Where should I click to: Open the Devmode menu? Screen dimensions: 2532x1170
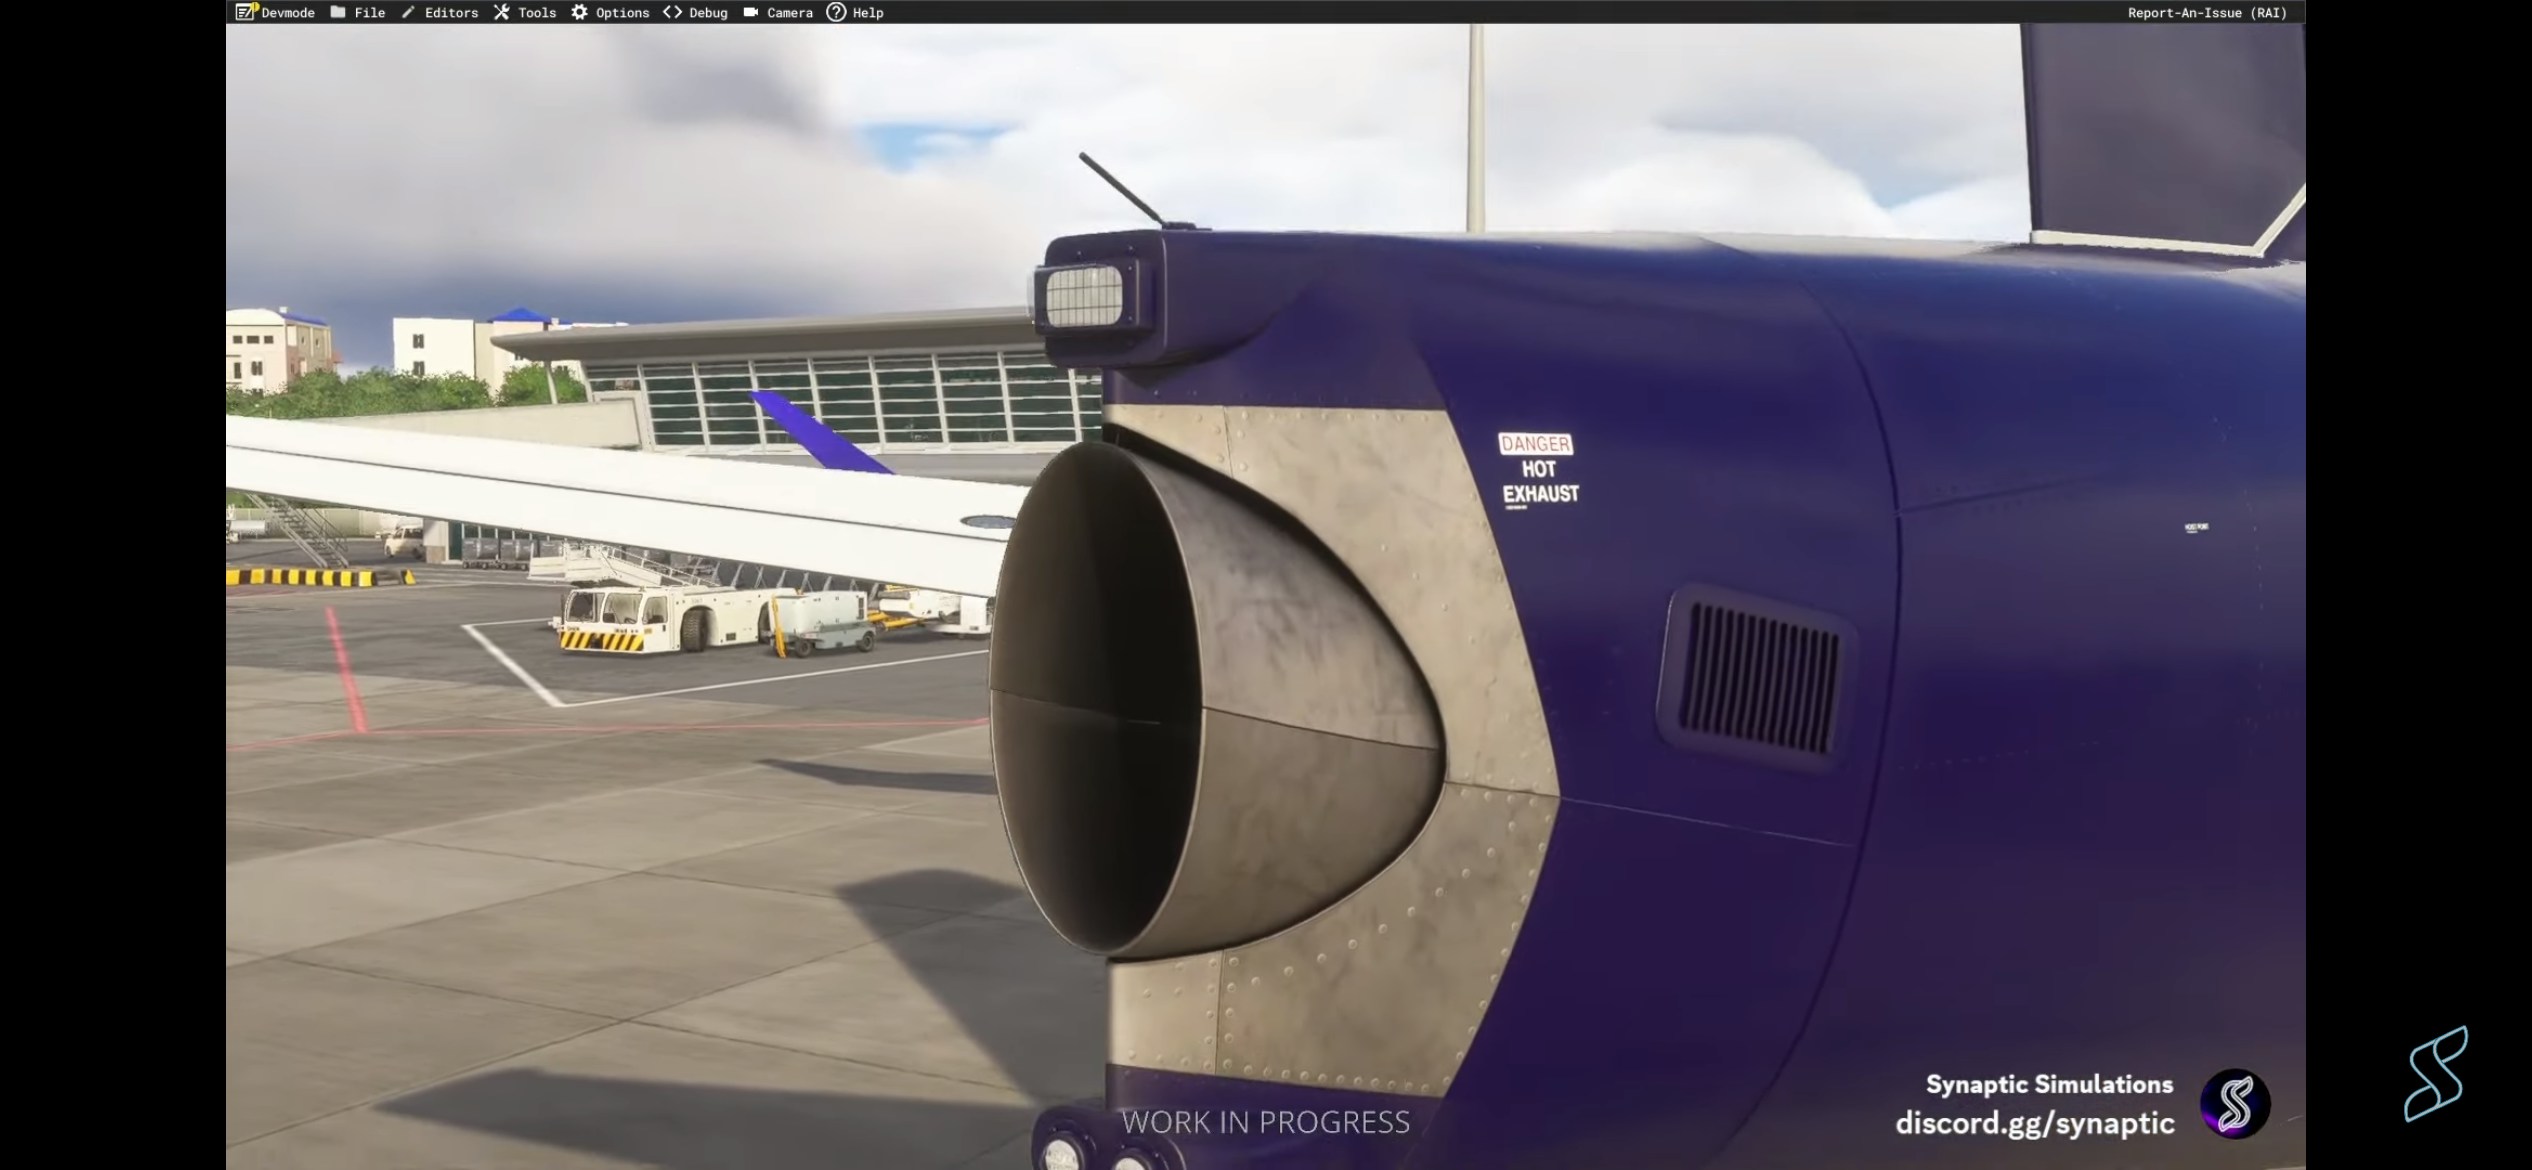tap(288, 13)
